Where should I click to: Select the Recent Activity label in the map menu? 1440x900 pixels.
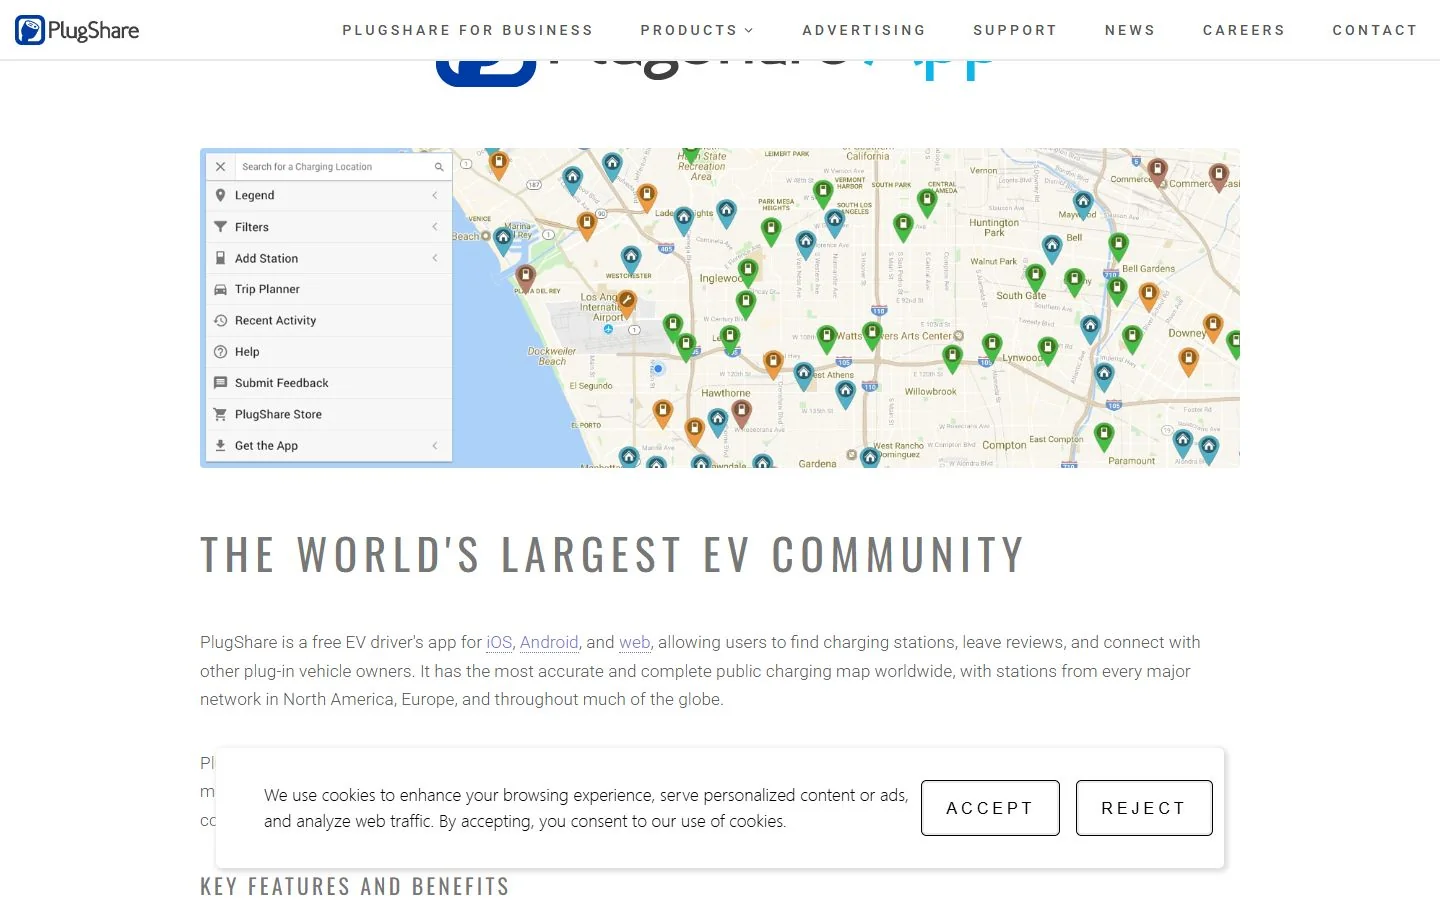pos(275,320)
